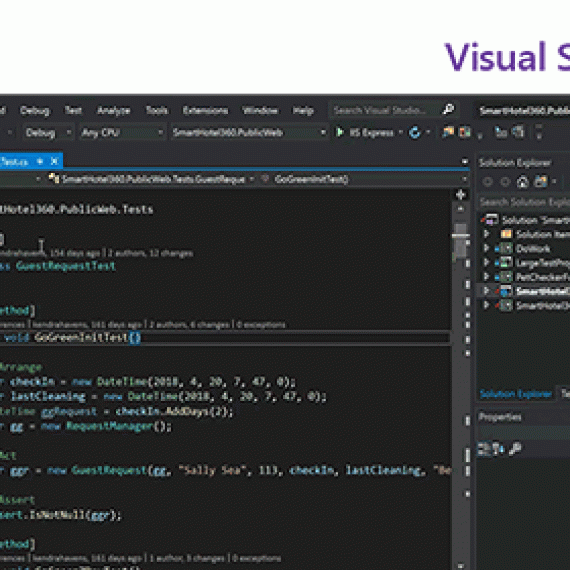Start debugging with IIS Express

[364, 132]
